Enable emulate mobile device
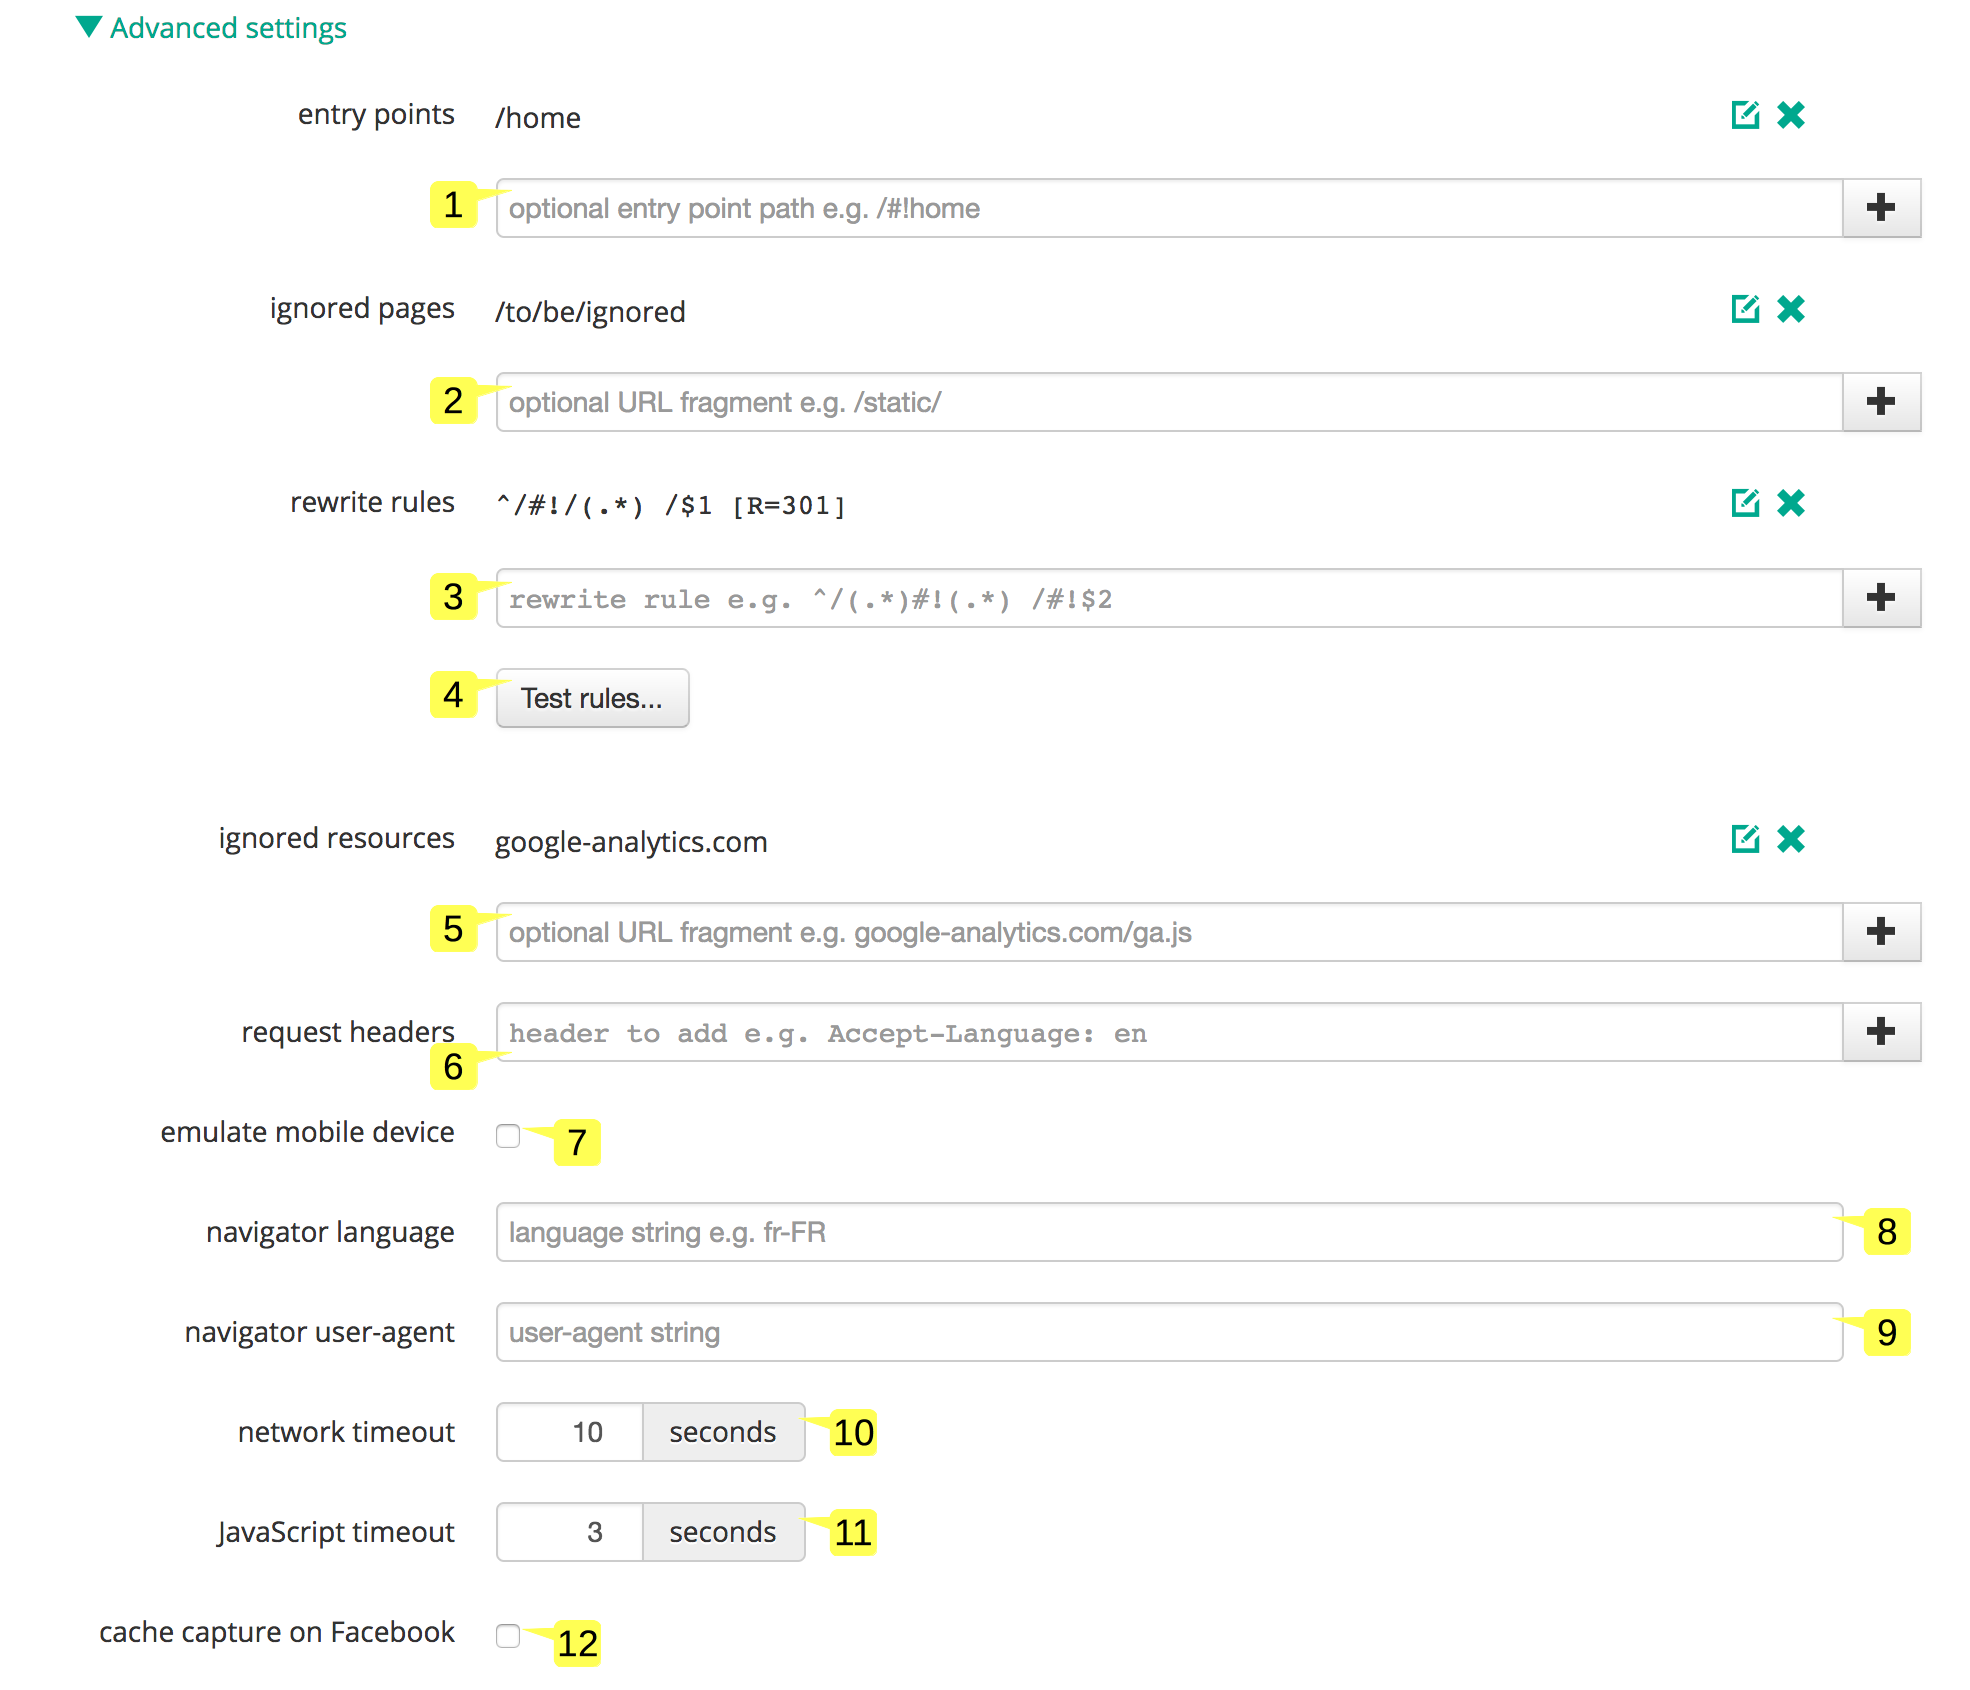This screenshot has width=1970, height=1690. click(508, 1136)
